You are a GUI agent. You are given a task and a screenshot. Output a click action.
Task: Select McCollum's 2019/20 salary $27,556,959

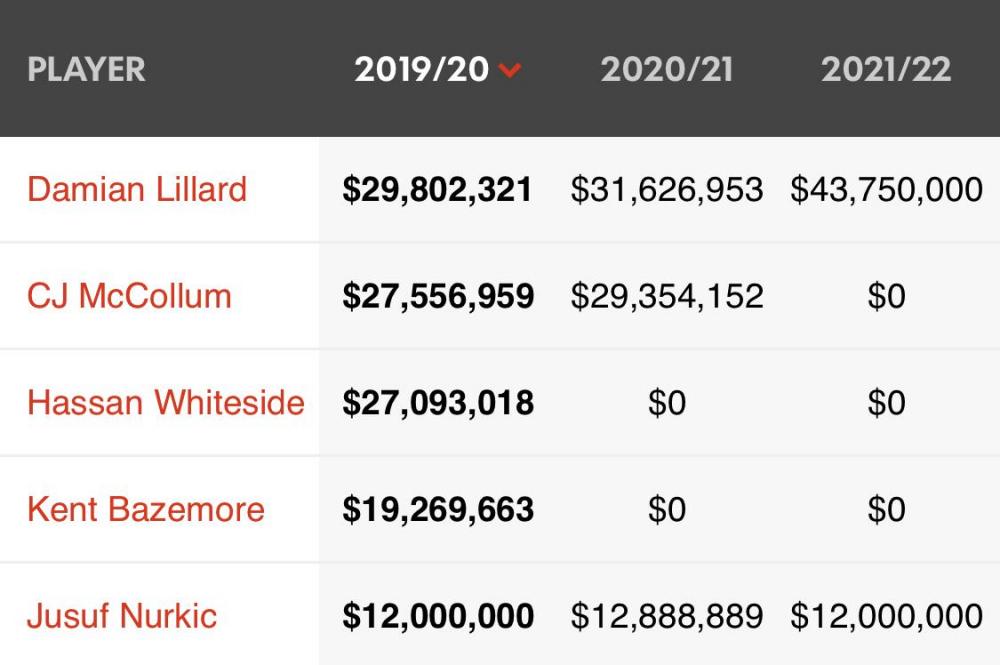(x=438, y=296)
